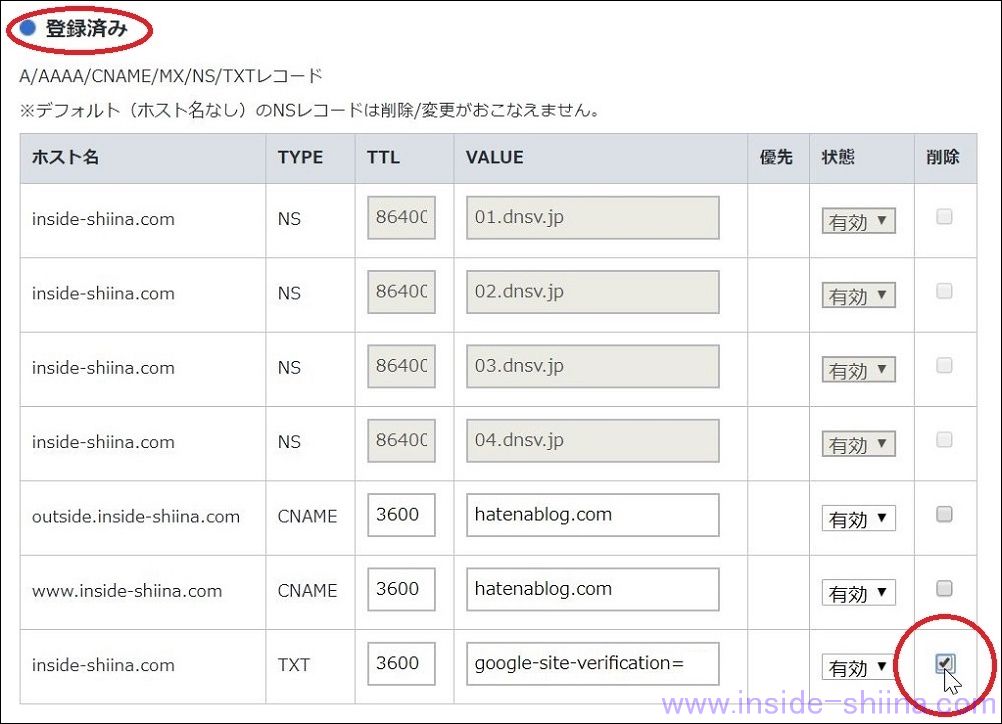Open the 有効 status dropdown for 03.dnsv.jp
The height and width of the screenshot is (724, 1002).
click(x=857, y=369)
